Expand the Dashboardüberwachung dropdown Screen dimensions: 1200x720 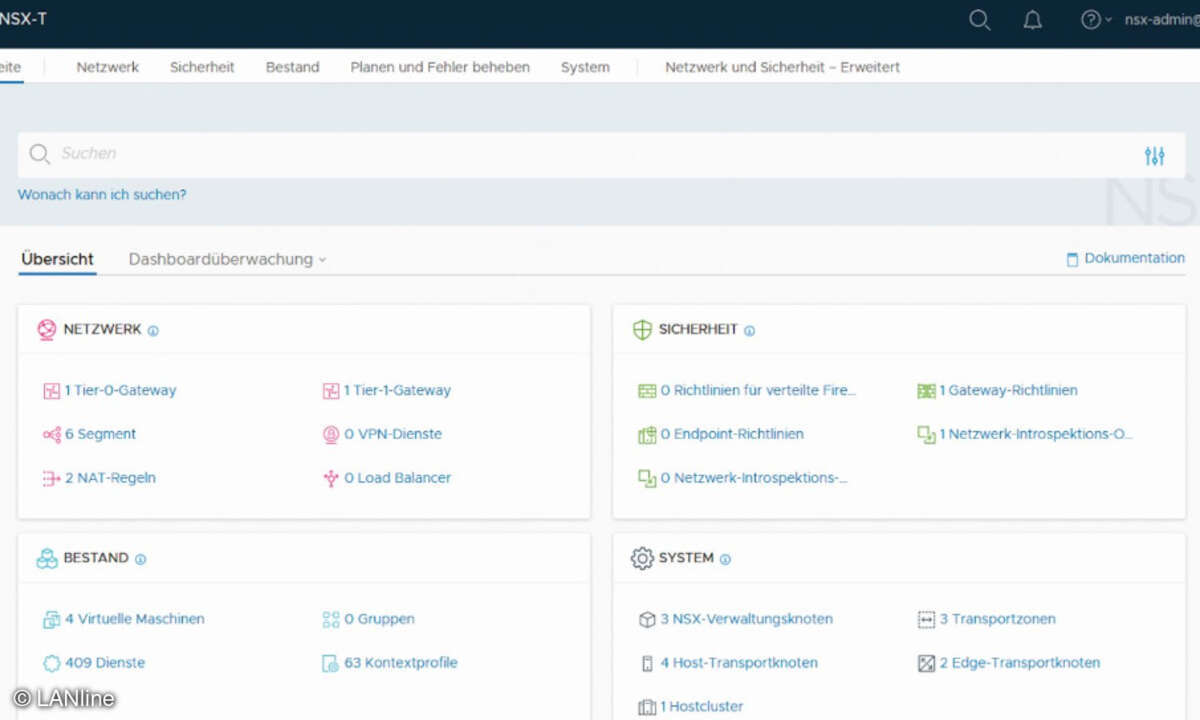[x=228, y=259]
